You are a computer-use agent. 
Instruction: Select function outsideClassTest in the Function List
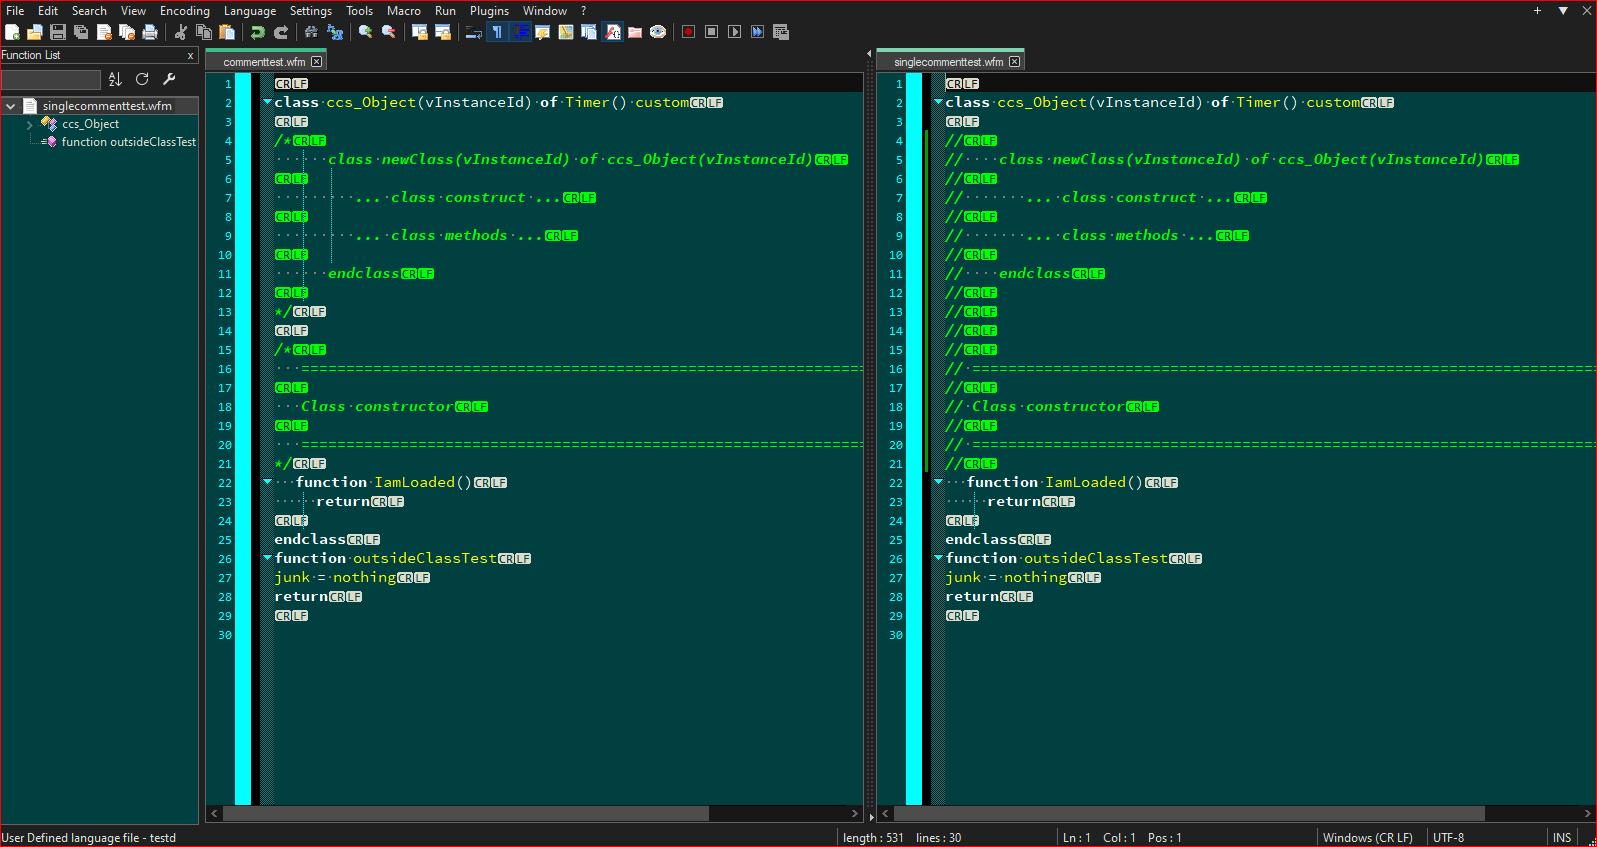click(x=128, y=142)
